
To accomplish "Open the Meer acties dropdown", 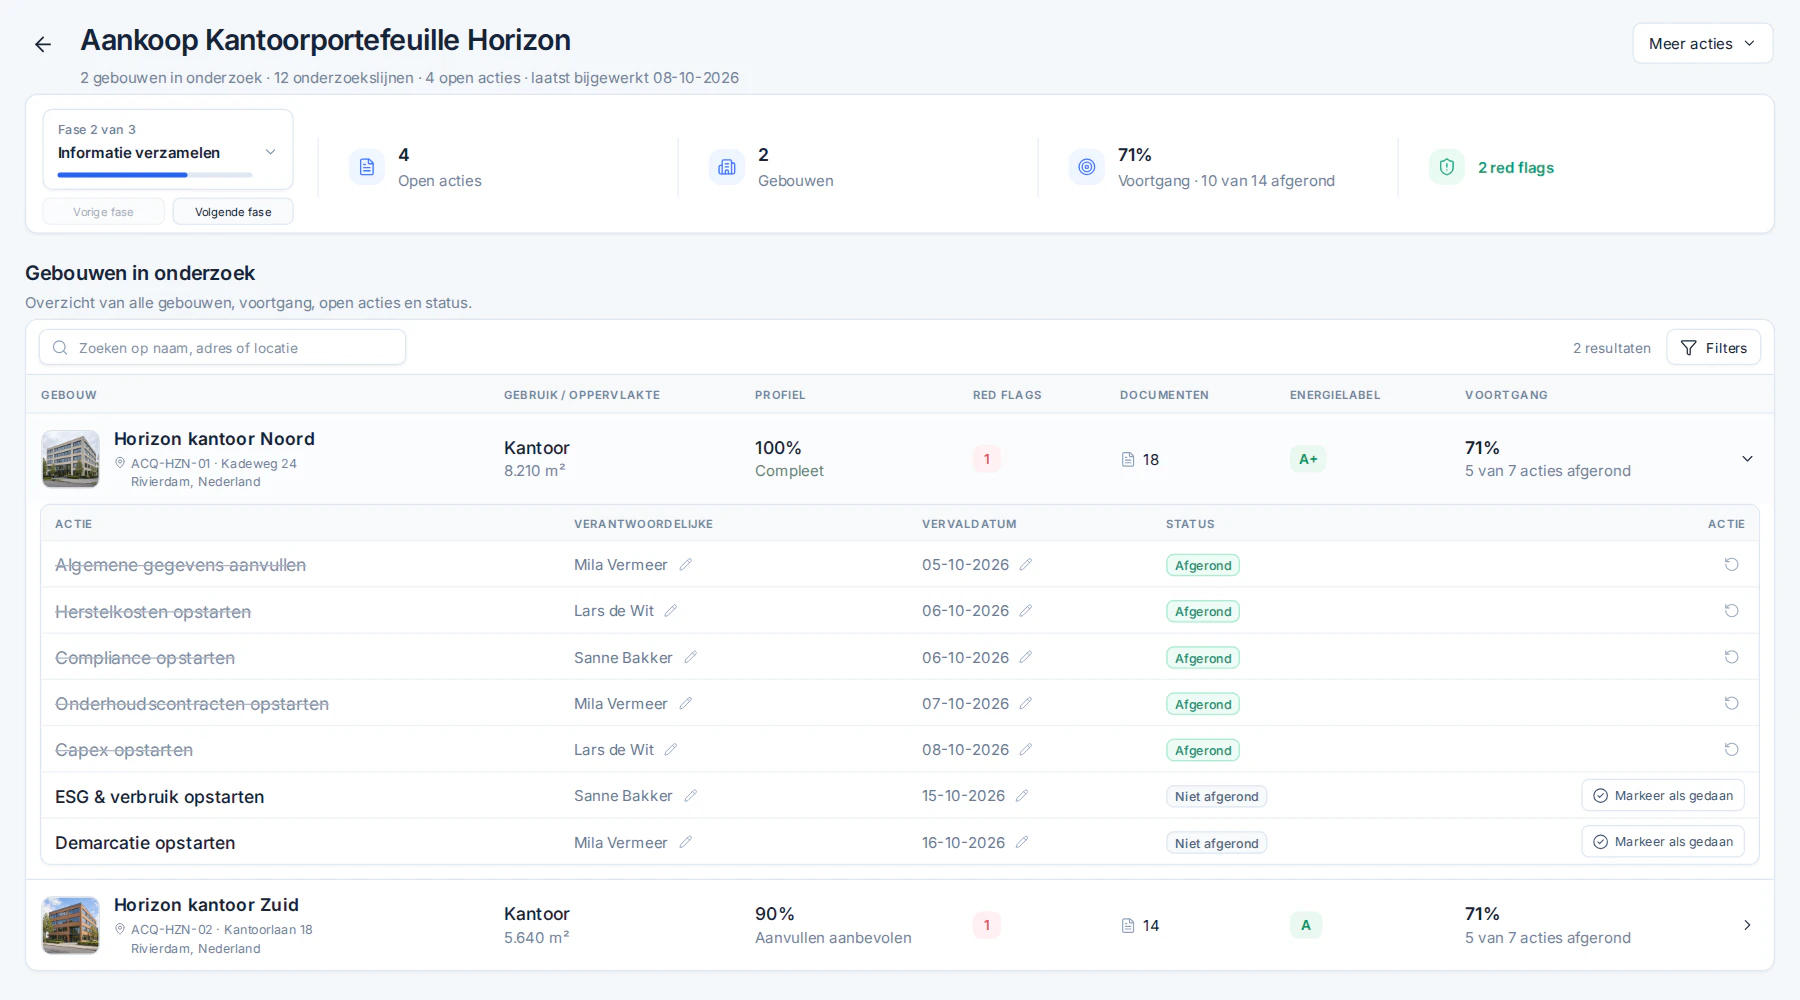I will click(x=1702, y=44).
